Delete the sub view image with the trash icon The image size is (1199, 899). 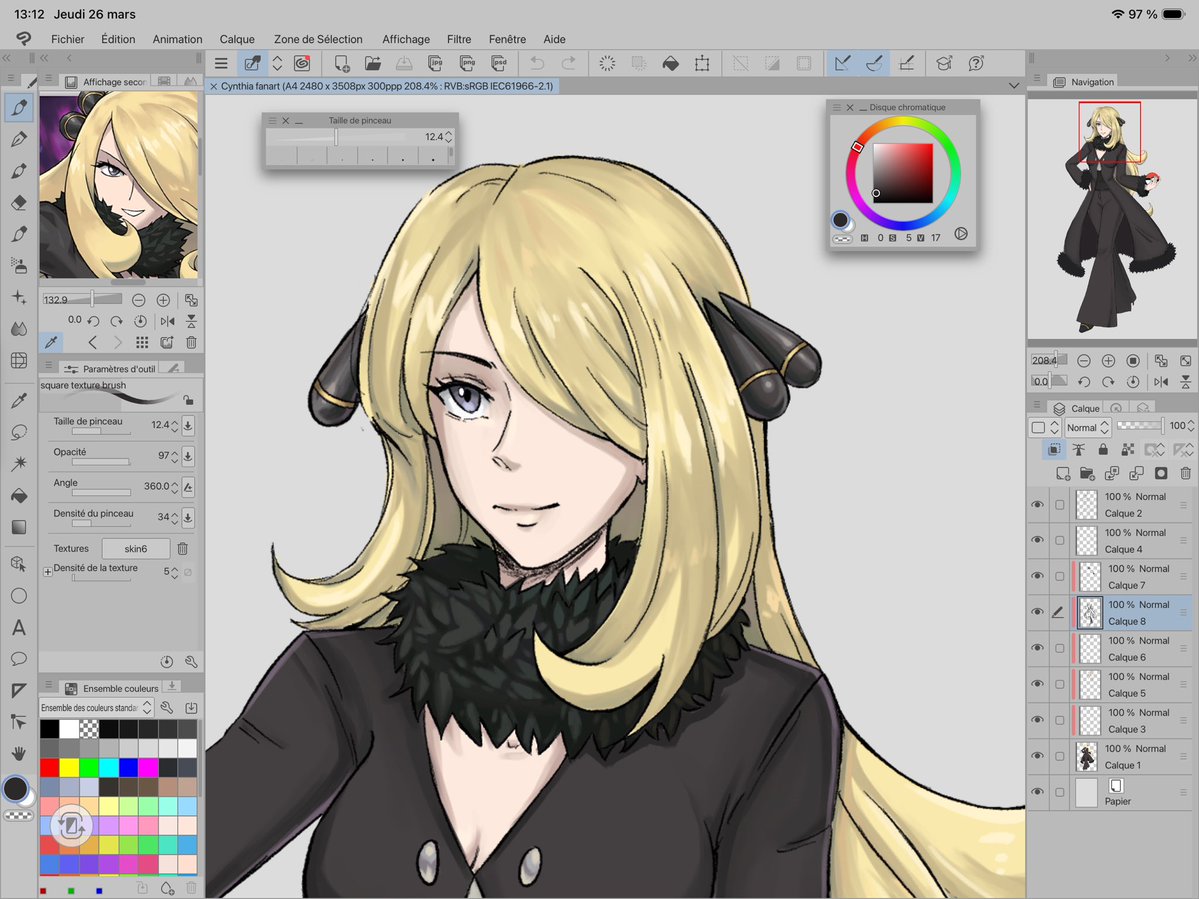191,342
